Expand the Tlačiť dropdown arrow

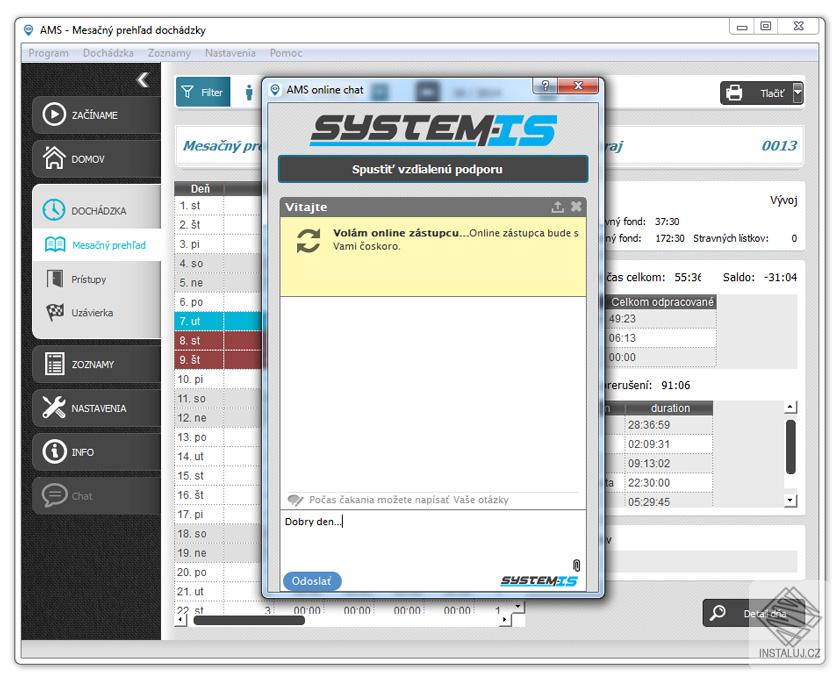click(798, 93)
